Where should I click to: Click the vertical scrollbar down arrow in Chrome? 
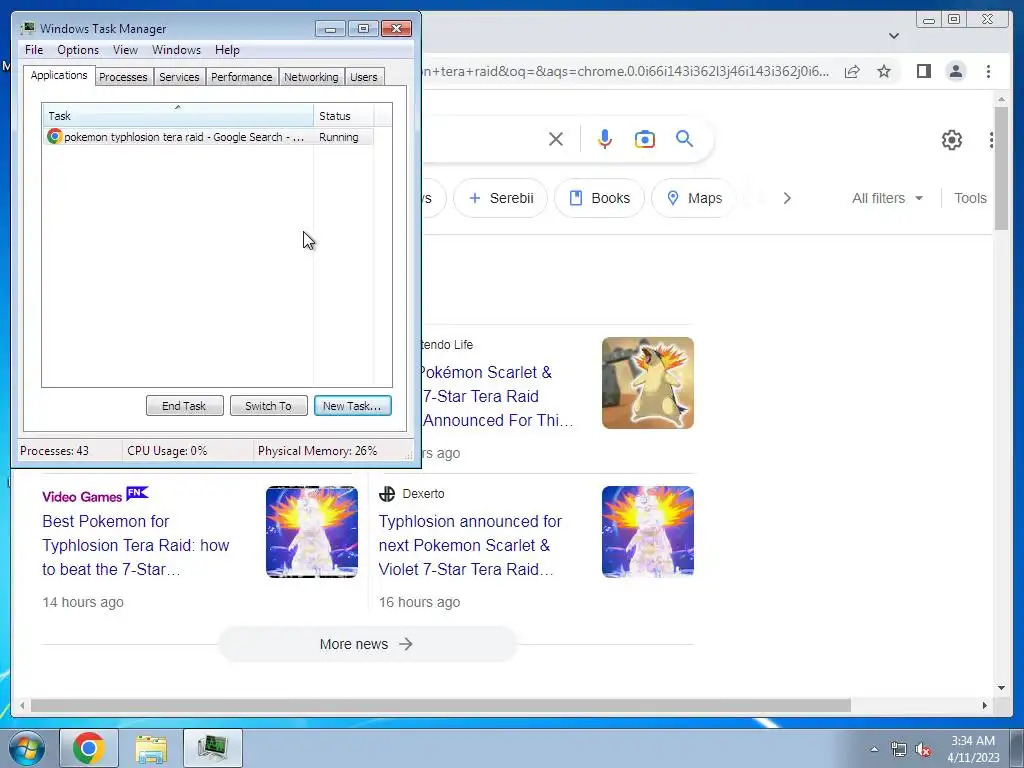tap(1001, 688)
